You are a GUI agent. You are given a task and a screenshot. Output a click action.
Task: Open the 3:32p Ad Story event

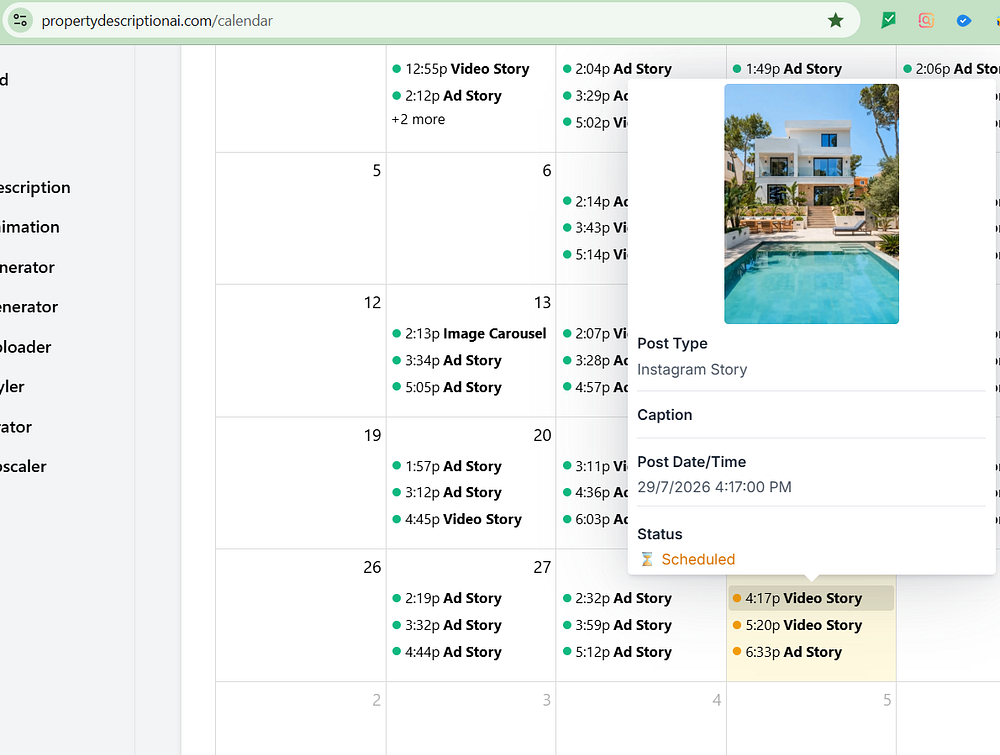471,625
